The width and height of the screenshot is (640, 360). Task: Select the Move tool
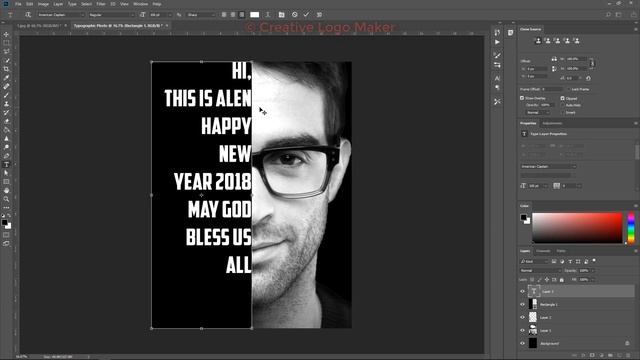coord(6,34)
